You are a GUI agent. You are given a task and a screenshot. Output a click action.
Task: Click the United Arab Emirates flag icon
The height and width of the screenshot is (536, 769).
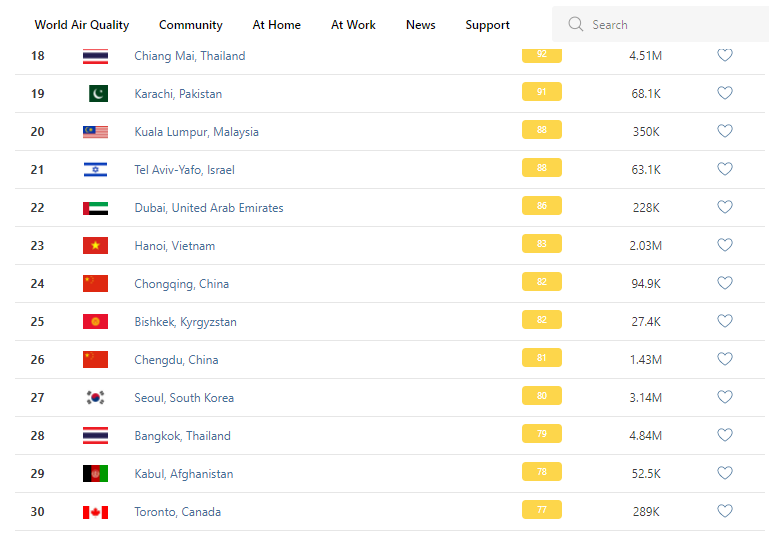point(95,208)
